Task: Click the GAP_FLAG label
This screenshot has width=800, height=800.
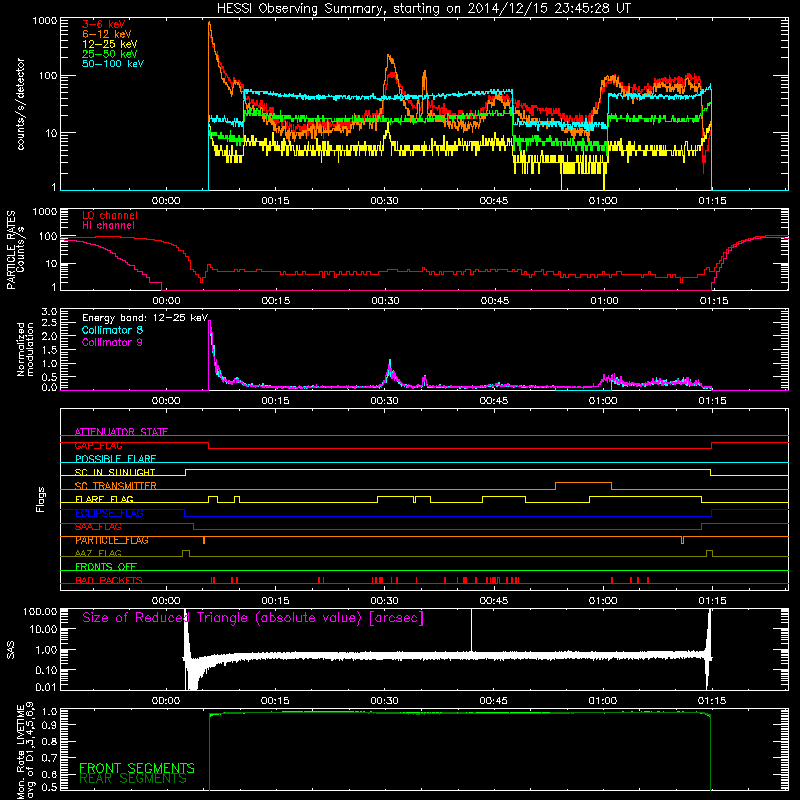Action: pos(98,445)
